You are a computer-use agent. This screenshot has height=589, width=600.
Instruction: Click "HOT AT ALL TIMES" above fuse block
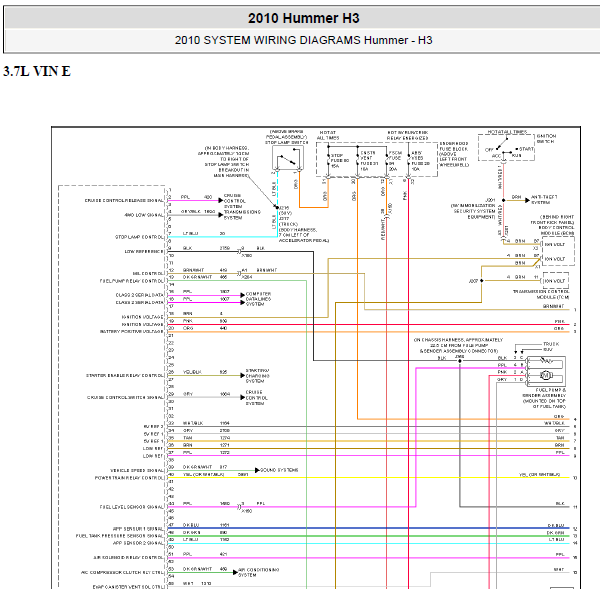pyautogui.click(x=328, y=135)
